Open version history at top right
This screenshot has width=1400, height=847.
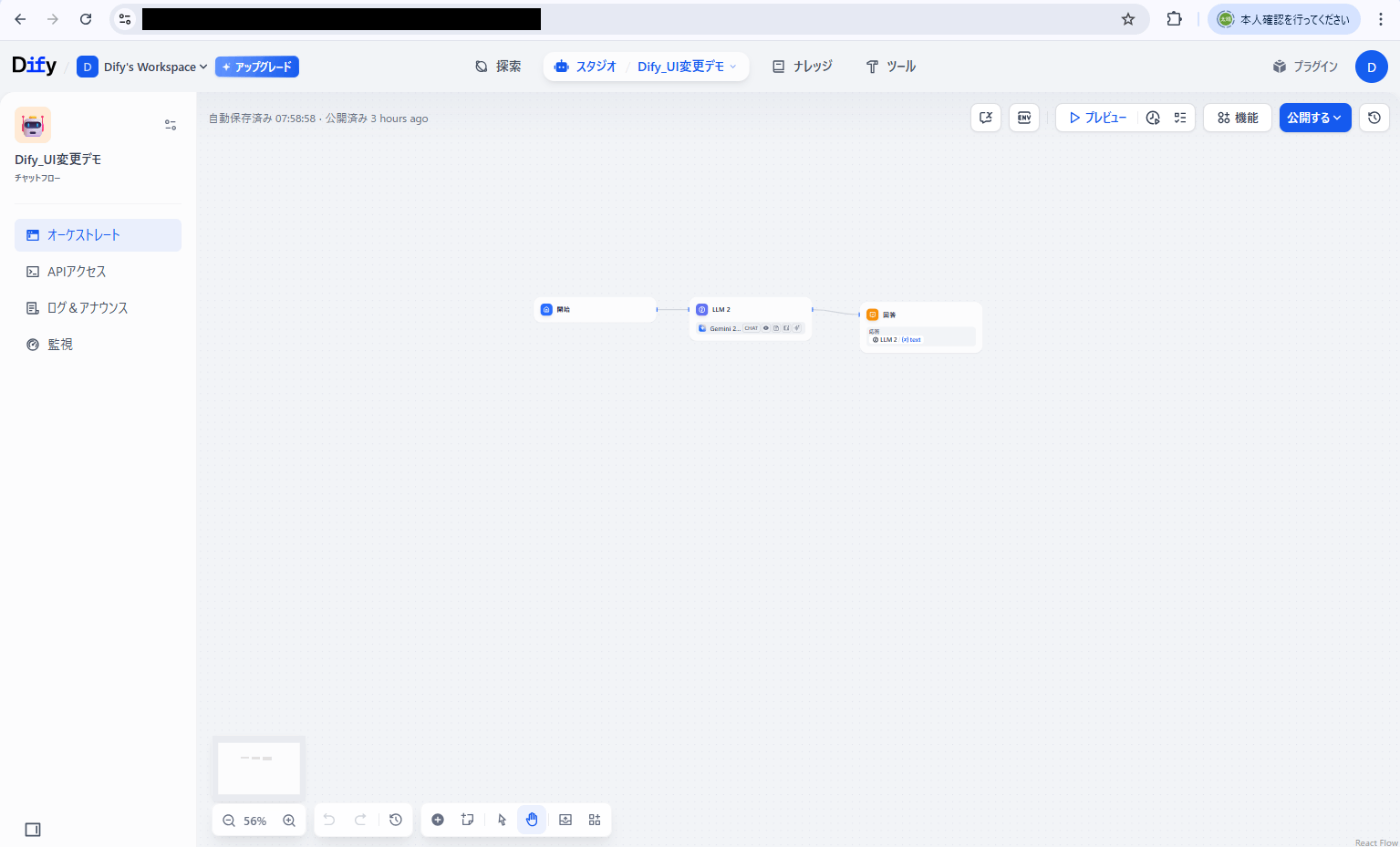1374,118
